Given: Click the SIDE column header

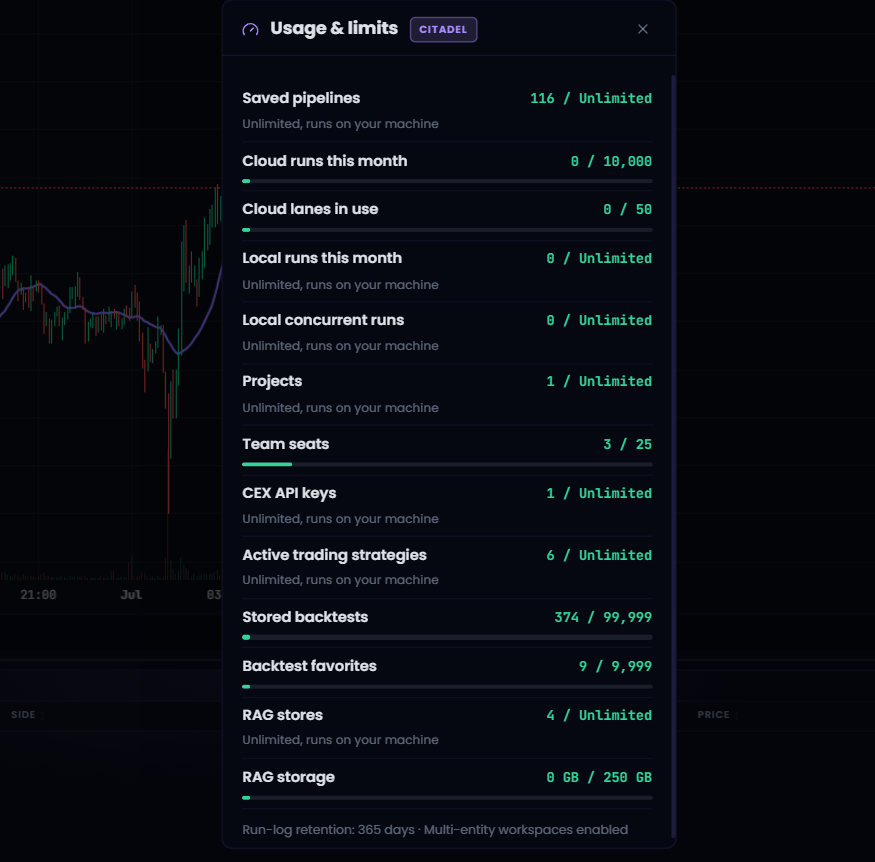Looking at the screenshot, I should 23,715.
